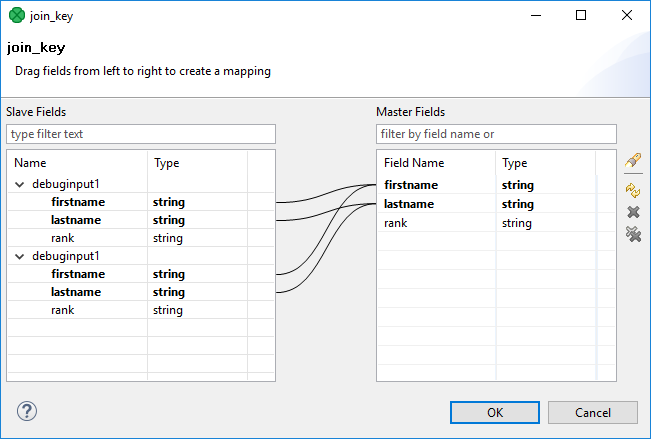Open help with the question mark icon
The width and height of the screenshot is (651, 439).
(27, 410)
